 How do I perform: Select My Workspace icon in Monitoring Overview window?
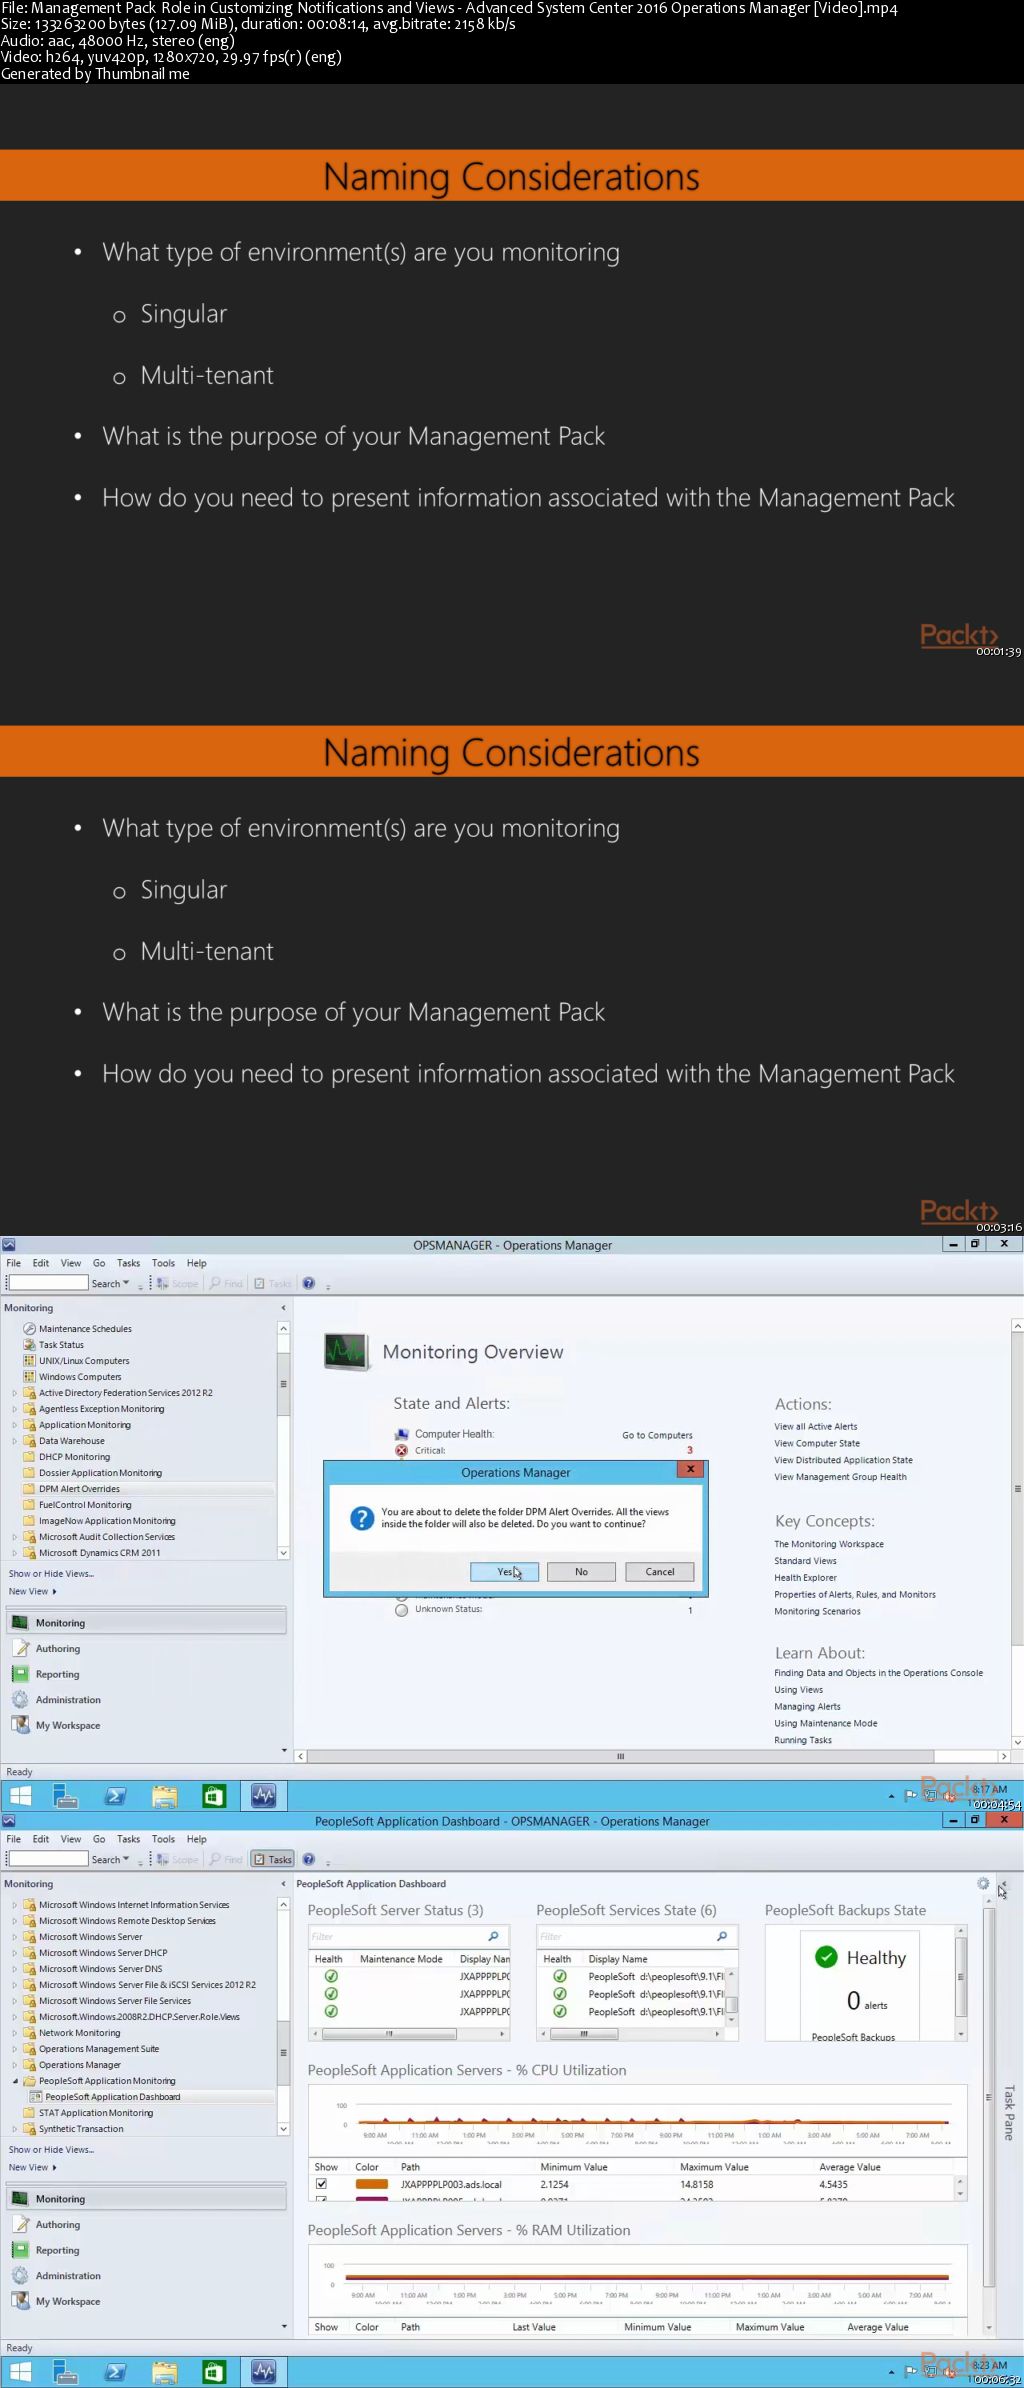pyautogui.click(x=20, y=1725)
